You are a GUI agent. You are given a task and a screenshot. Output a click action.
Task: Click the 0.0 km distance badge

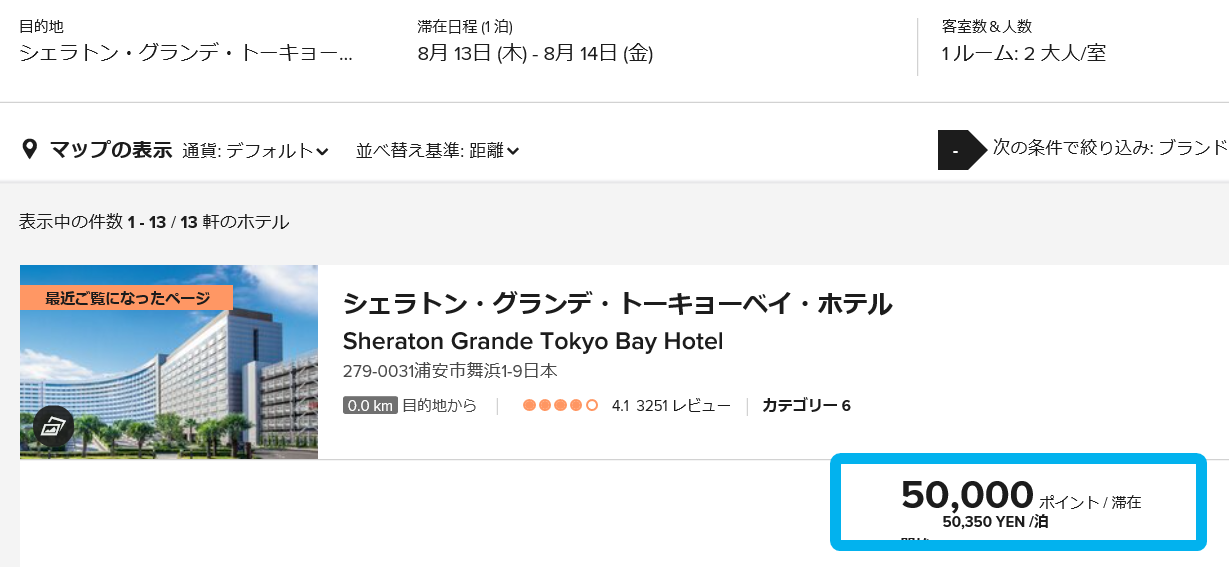pos(370,405)
